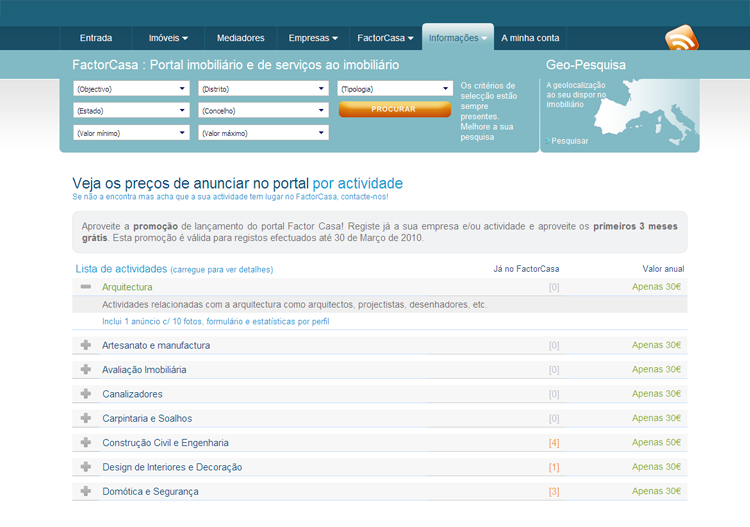Image resolution: width=750 pixels, height=527 pixels.
Task: Click Carpintaria e Soalhos label
Action: [147, 418]
